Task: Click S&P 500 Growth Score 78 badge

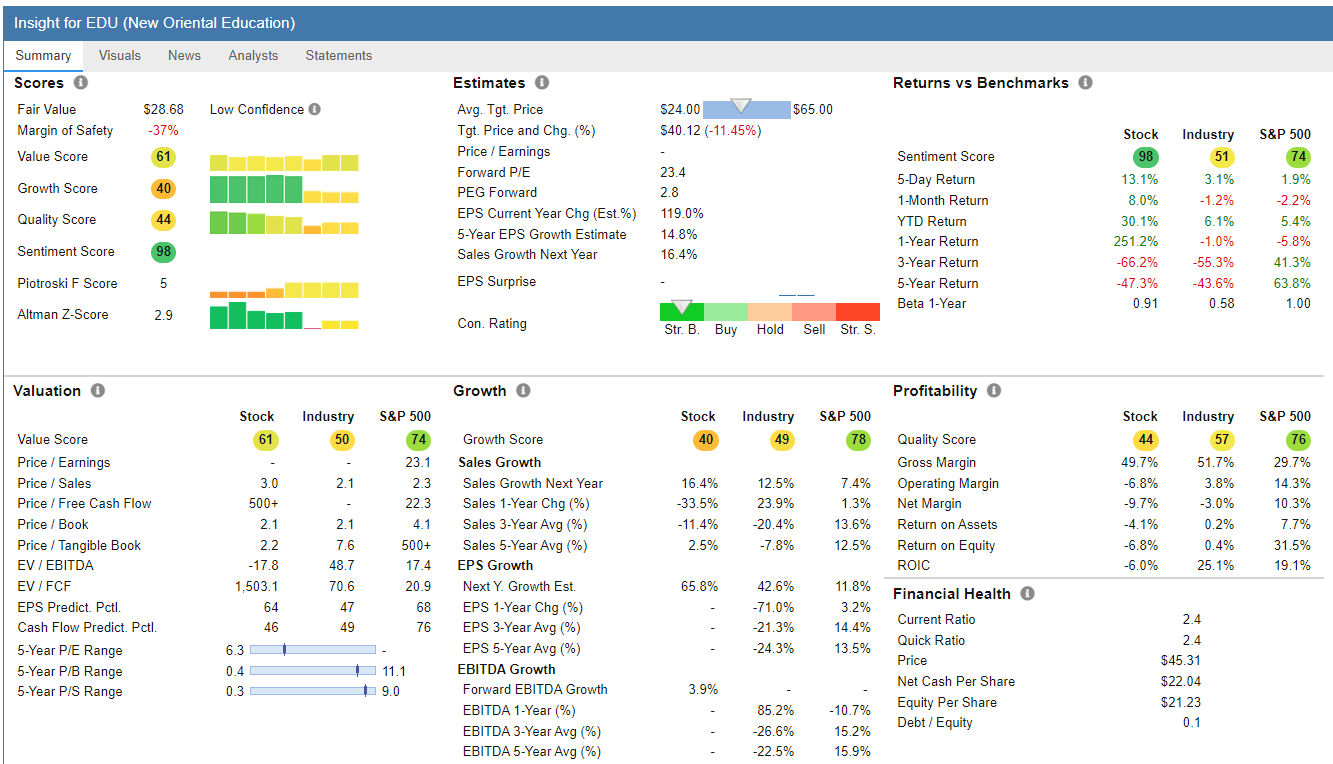Action: 857,440
